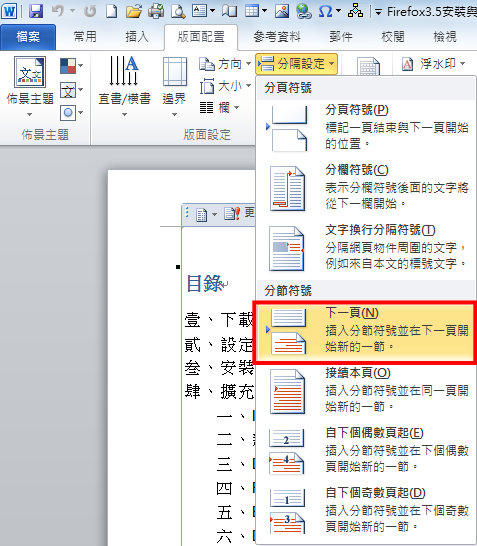
Task: Click the New blank document icon
Action: pos(112,11)
